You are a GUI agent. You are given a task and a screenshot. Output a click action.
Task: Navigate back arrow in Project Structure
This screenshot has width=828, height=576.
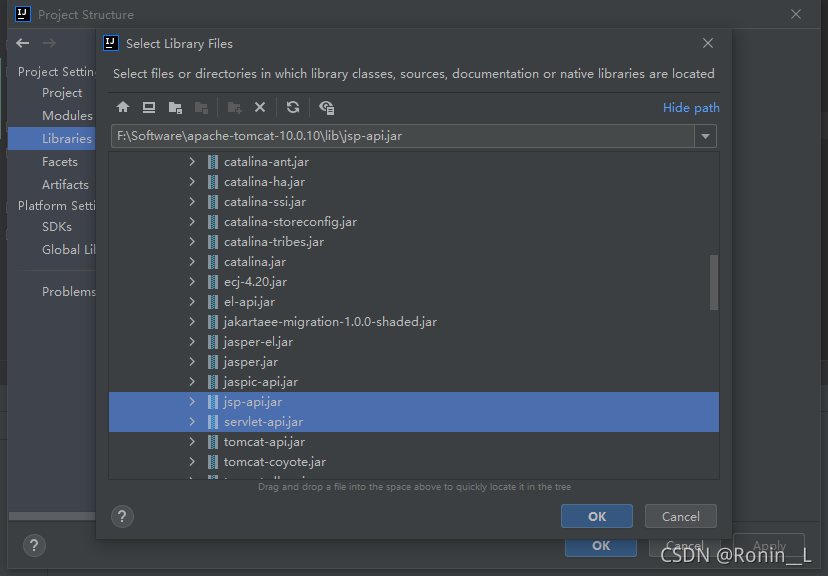[23, 43]
